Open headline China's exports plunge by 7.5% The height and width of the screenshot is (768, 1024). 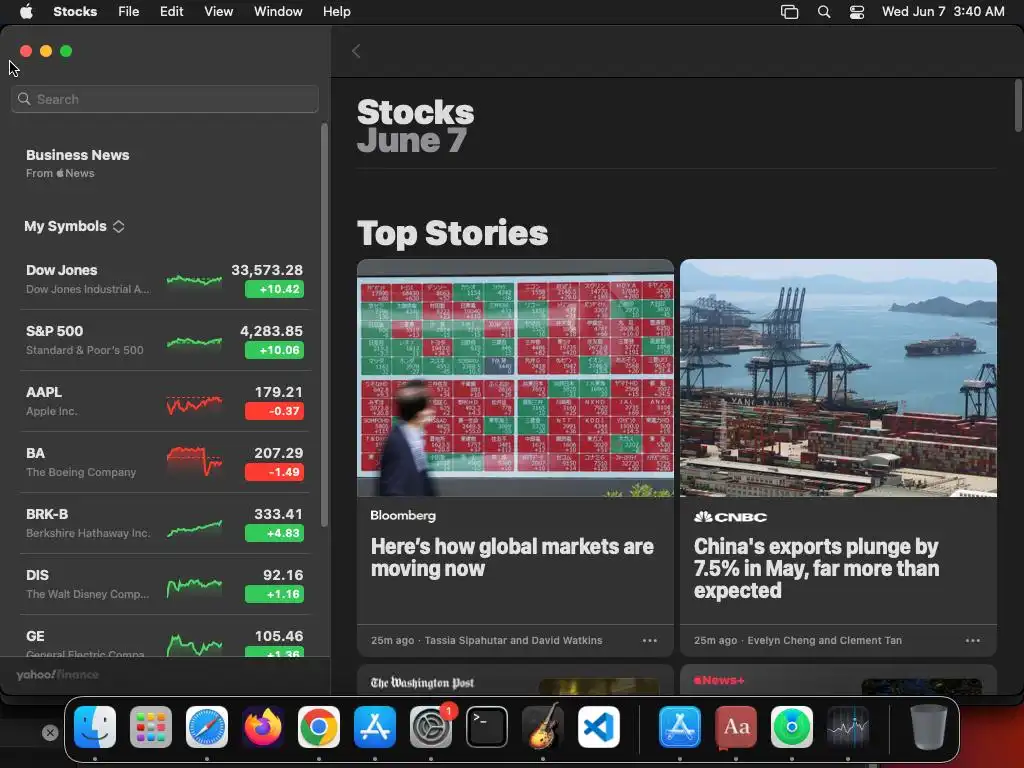click(816, 568)
